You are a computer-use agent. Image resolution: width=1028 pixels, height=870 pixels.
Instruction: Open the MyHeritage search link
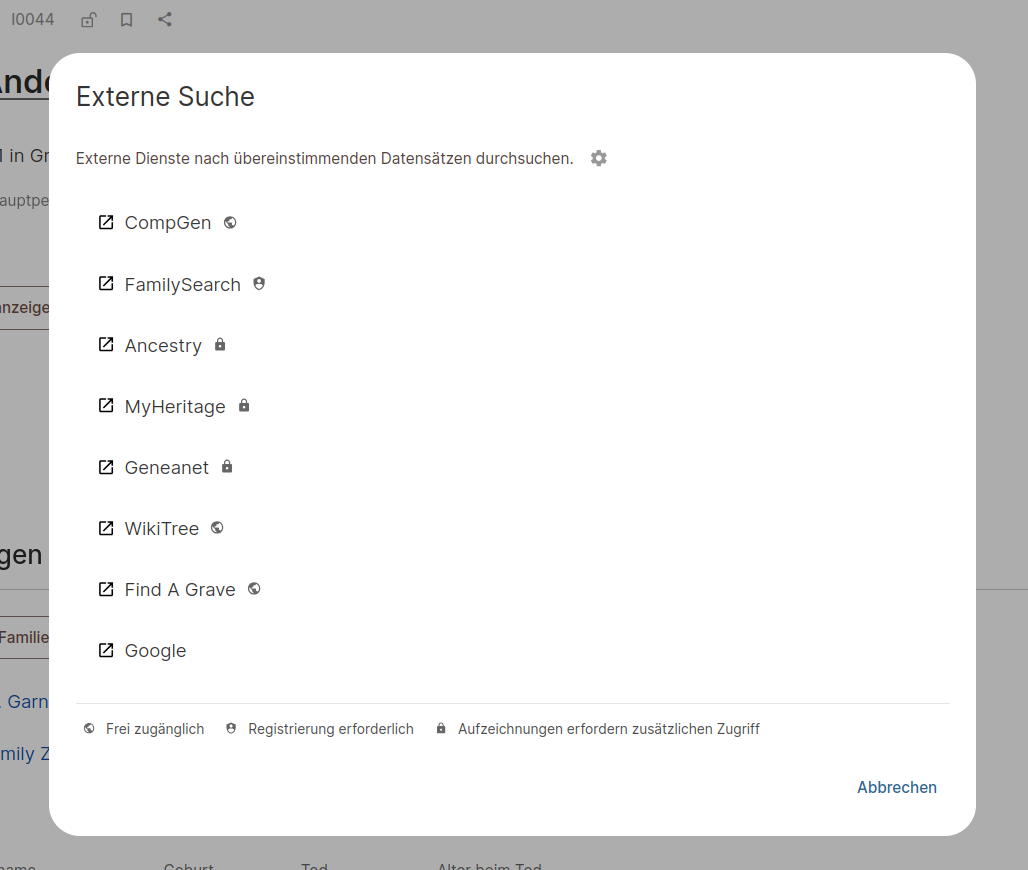point(175,406)
